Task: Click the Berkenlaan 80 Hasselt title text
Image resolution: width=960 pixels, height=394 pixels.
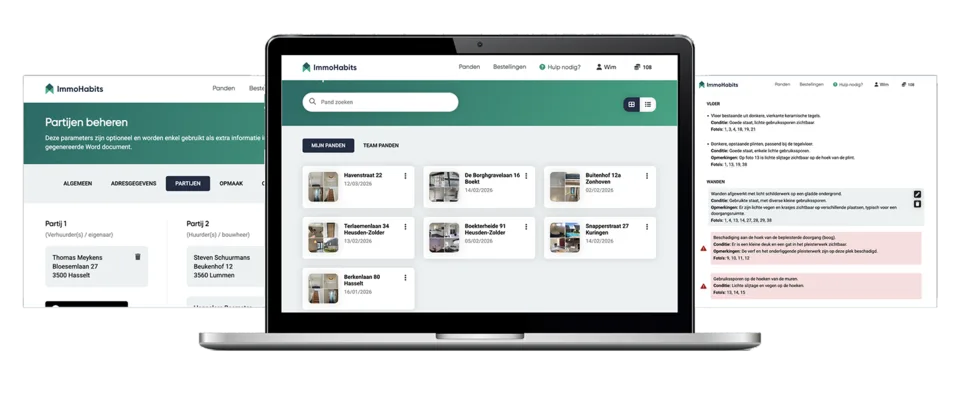Action: point(362,281)
